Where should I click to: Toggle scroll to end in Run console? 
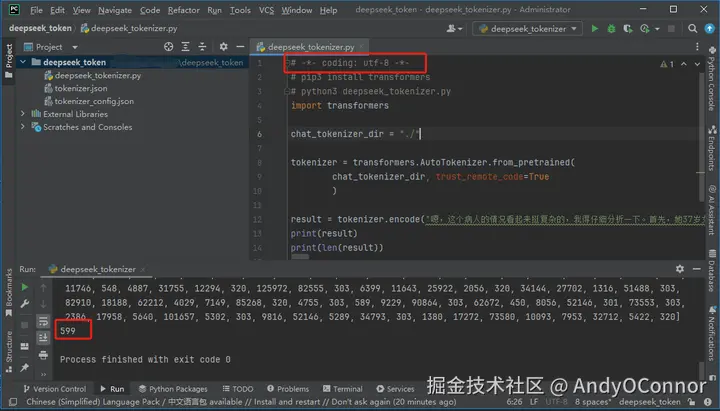coord(43,338)
